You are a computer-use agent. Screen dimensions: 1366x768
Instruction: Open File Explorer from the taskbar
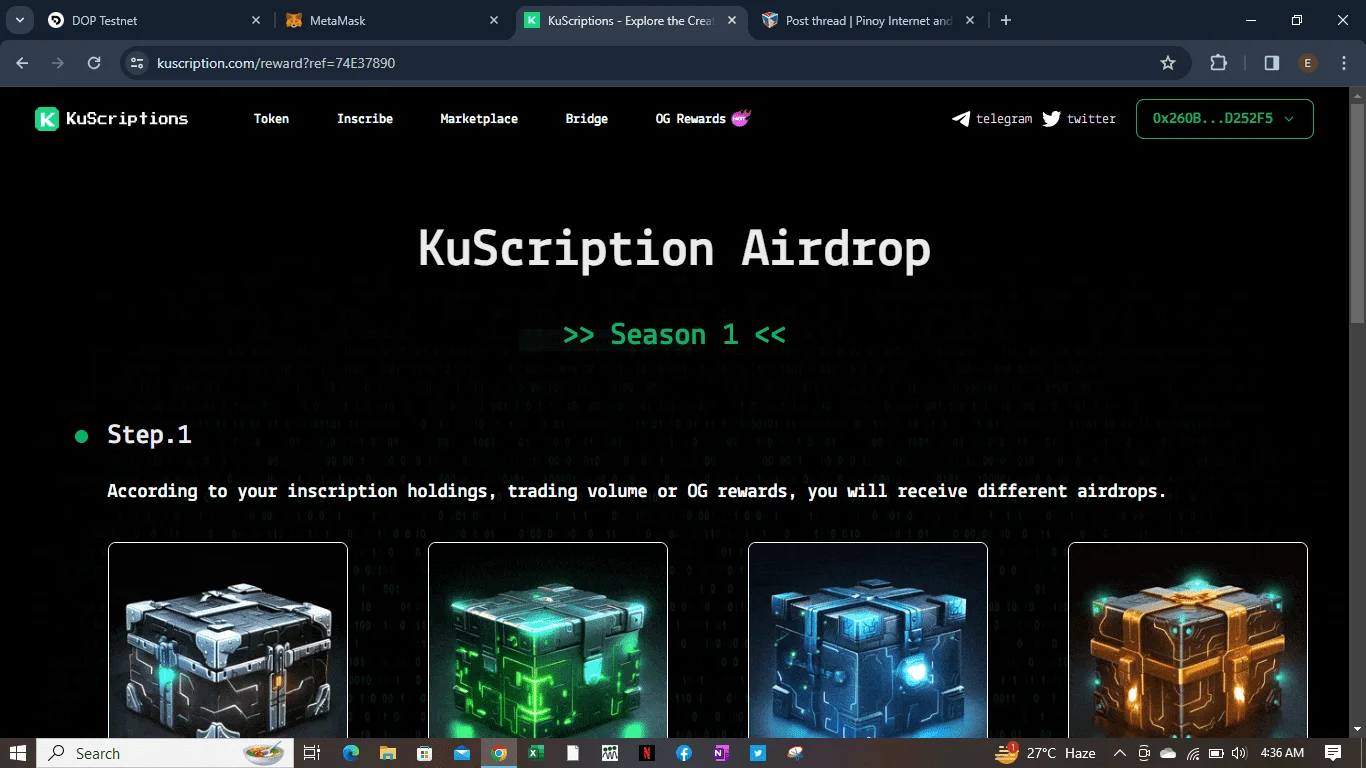[x=387, y=753]
